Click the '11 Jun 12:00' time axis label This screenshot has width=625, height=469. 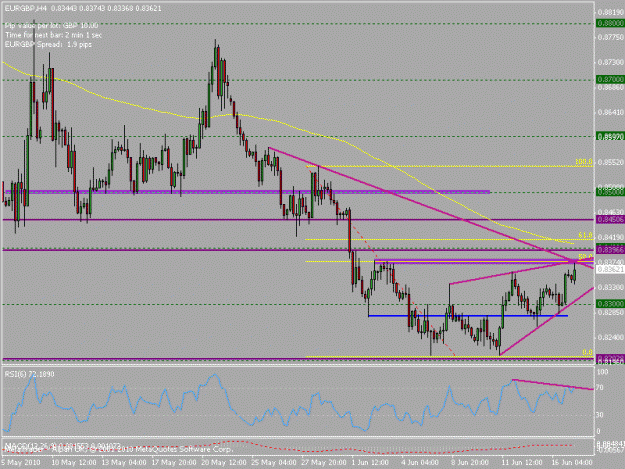pyautogui.click(x=522, y=462)
